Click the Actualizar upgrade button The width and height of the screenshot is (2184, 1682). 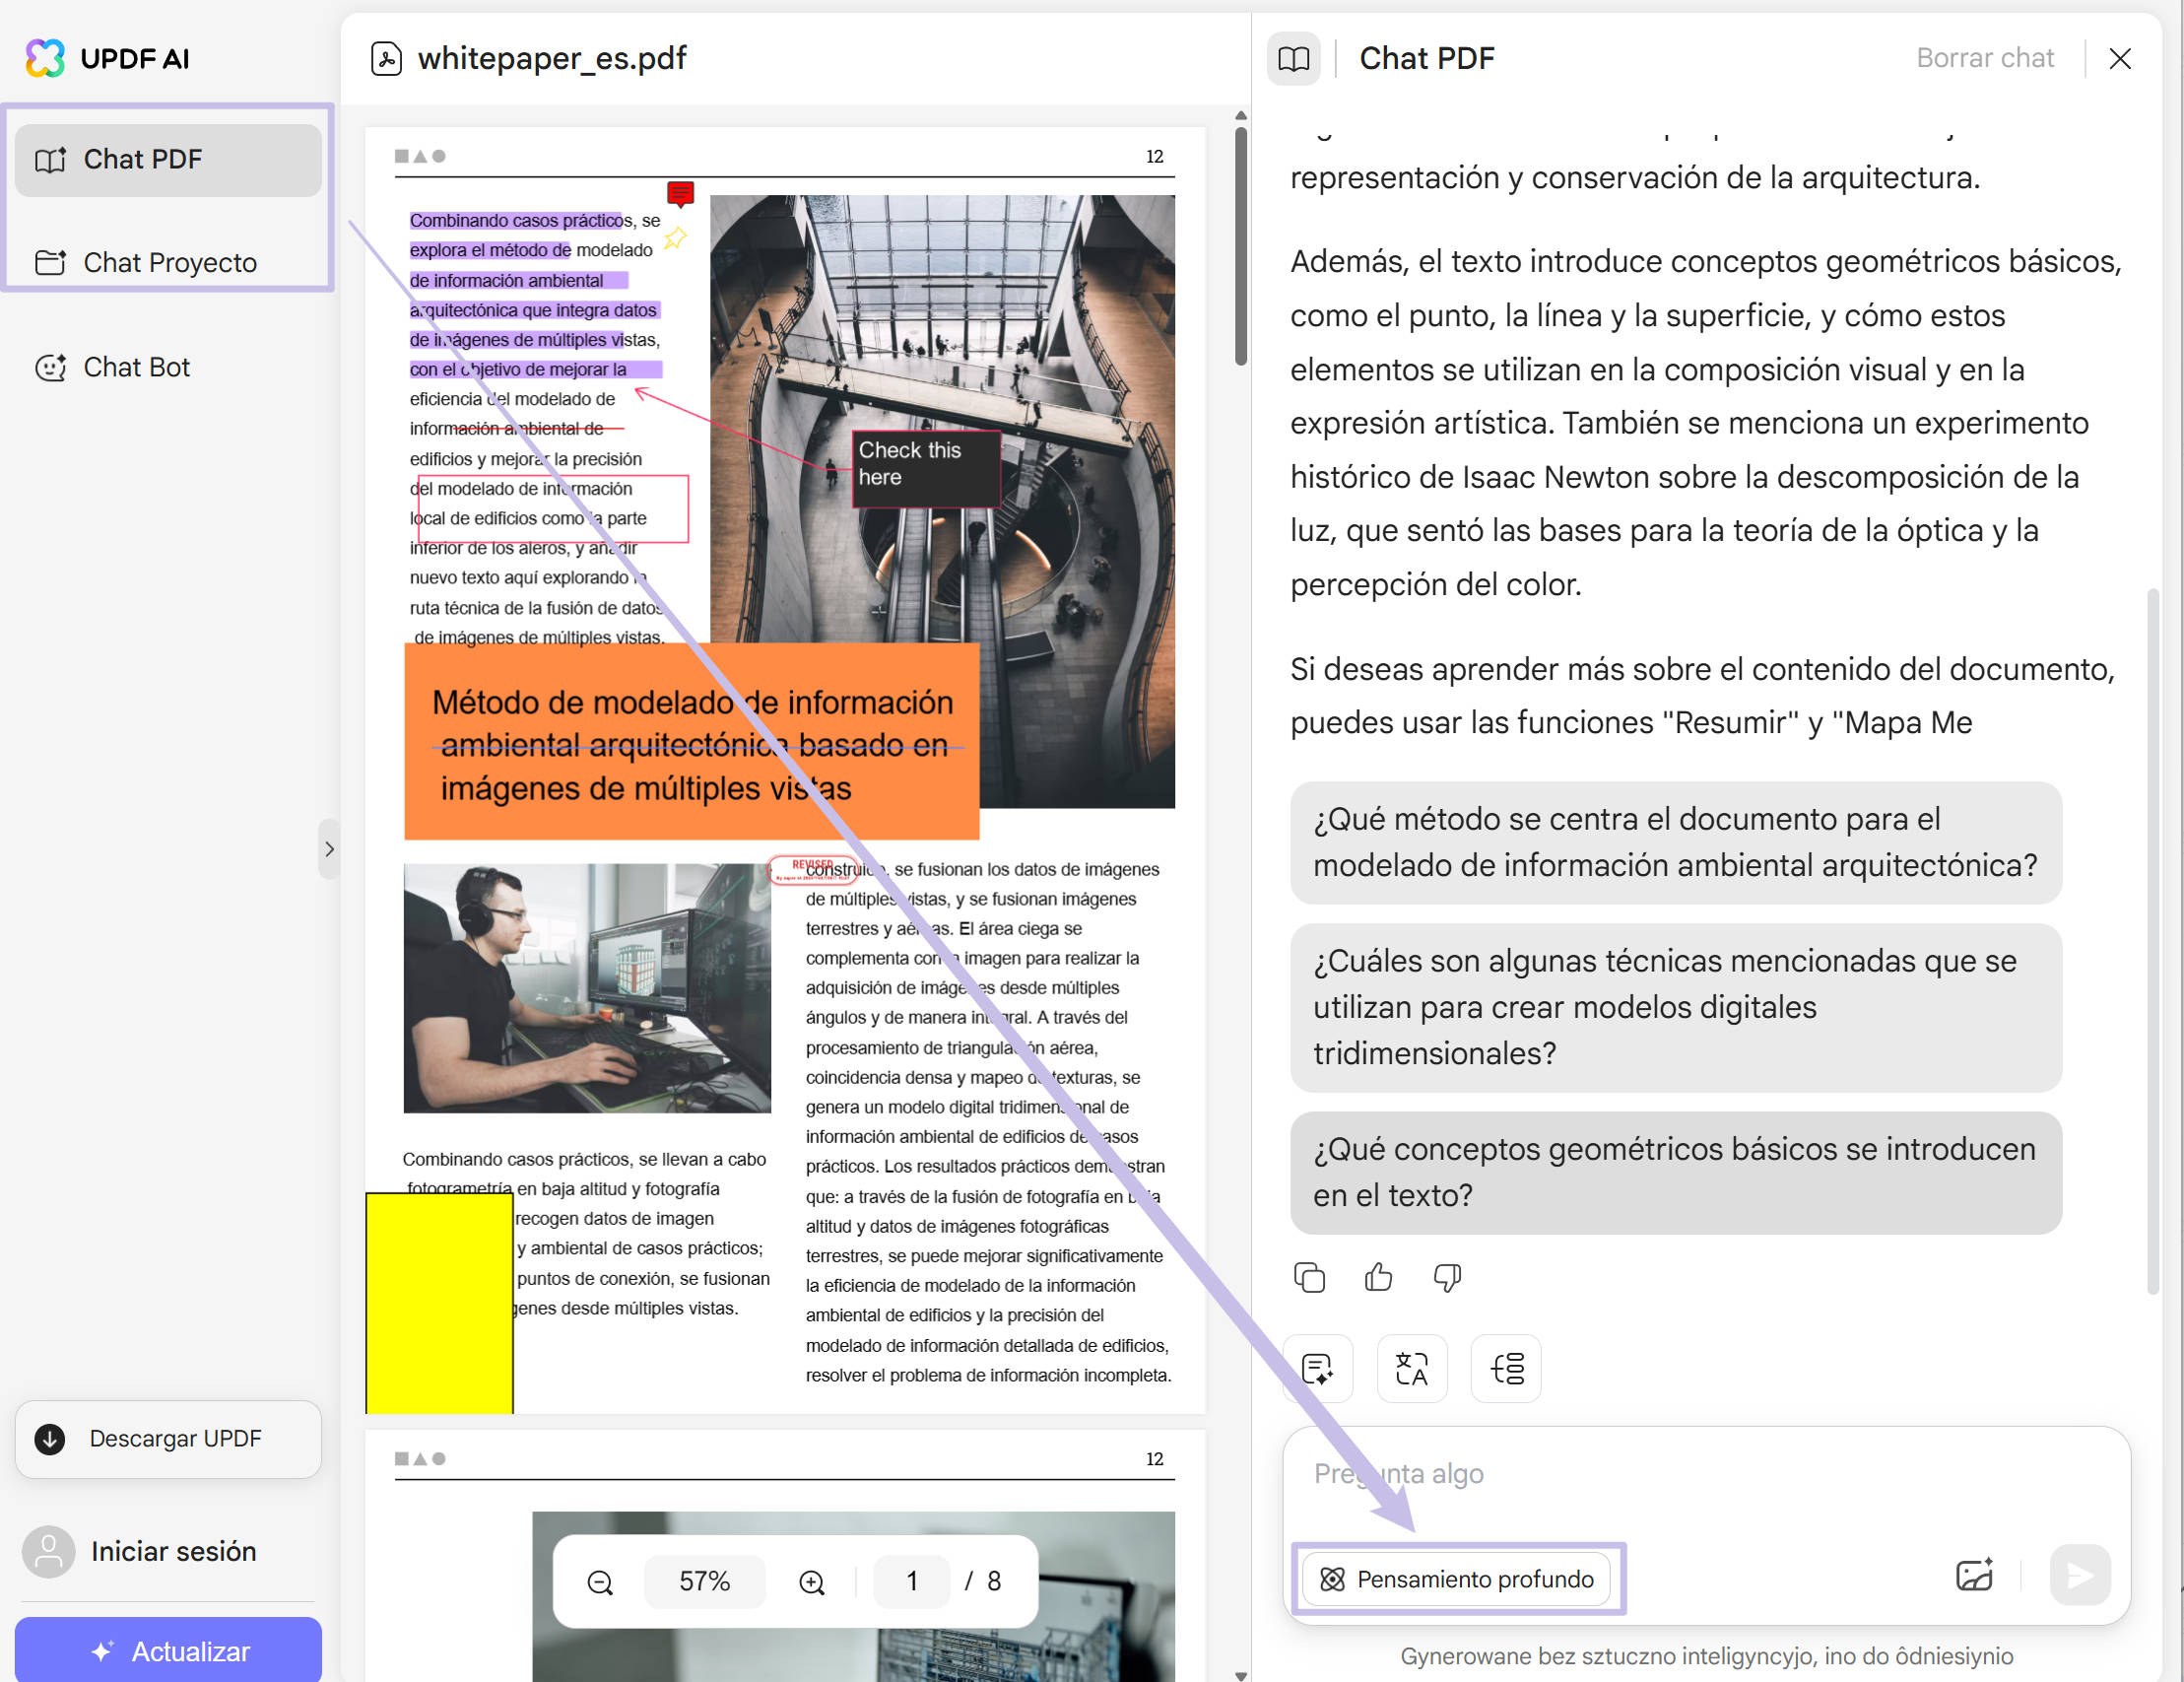point(168,1650)
